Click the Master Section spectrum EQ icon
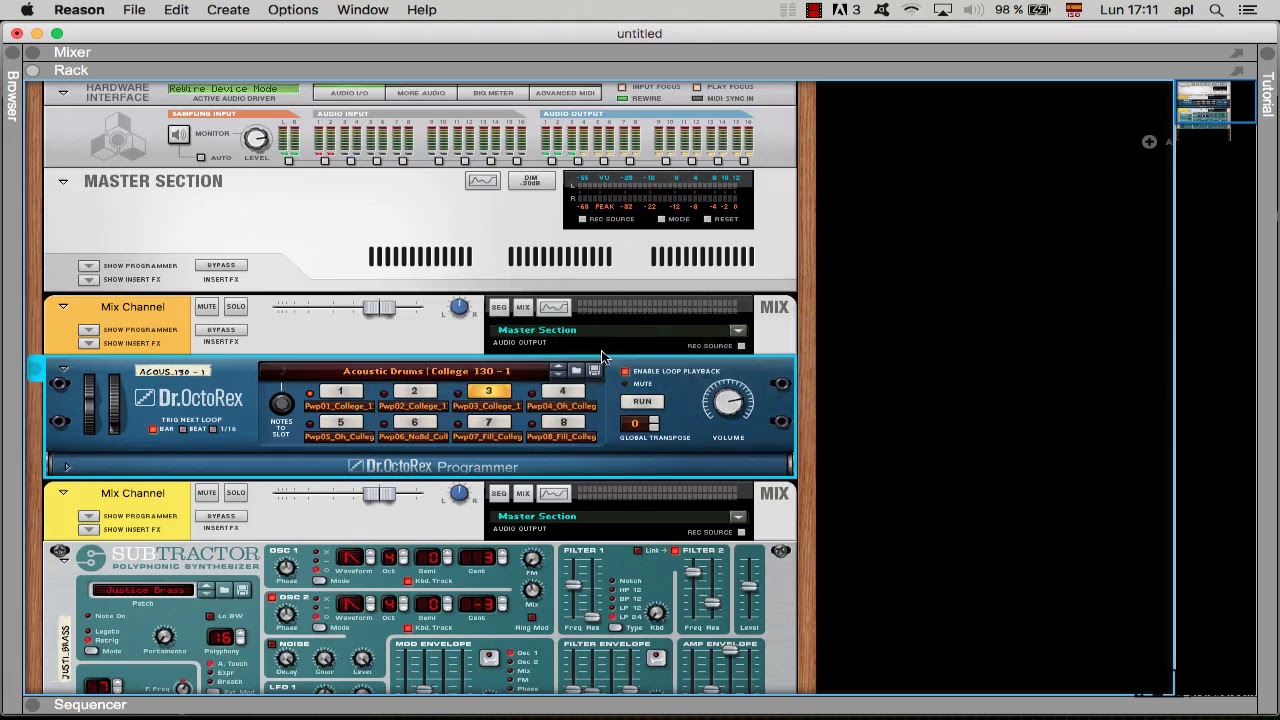 click(x=482, y=180)
